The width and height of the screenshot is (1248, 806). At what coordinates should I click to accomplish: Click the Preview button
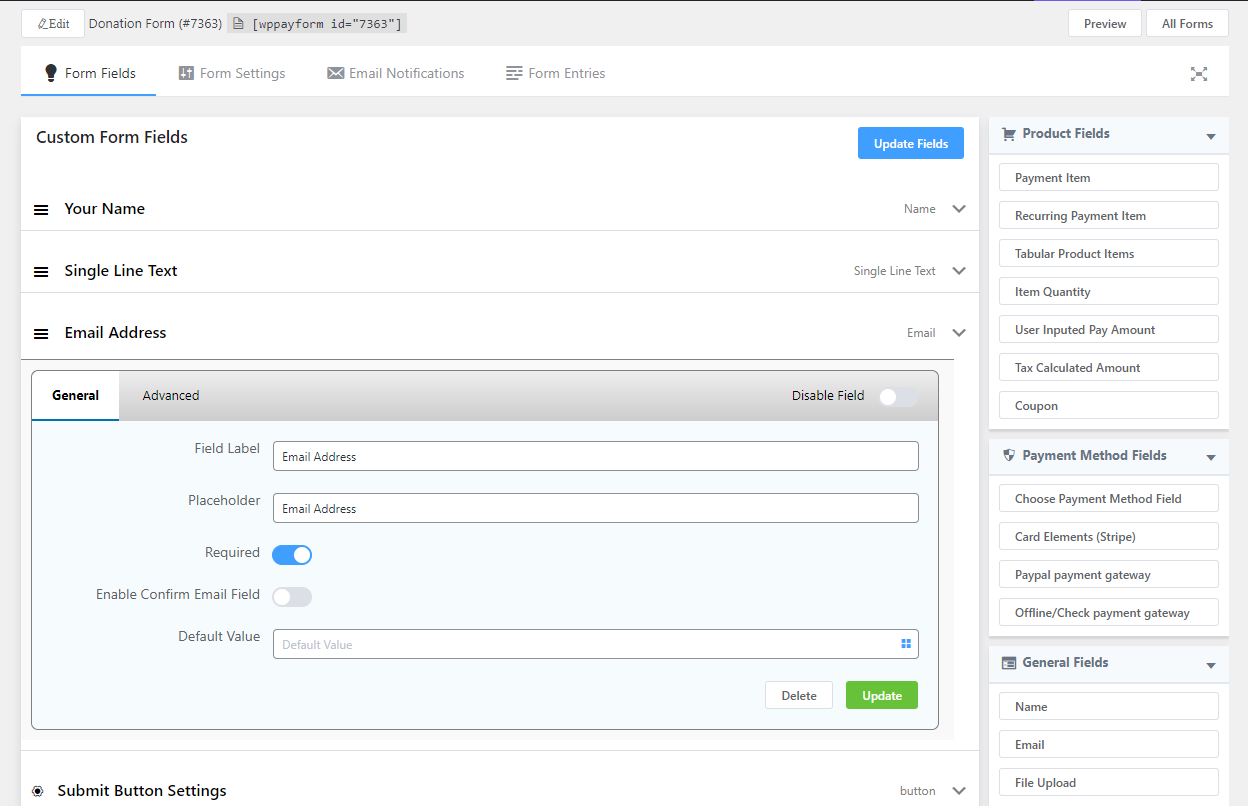(x=1104, y=22)
